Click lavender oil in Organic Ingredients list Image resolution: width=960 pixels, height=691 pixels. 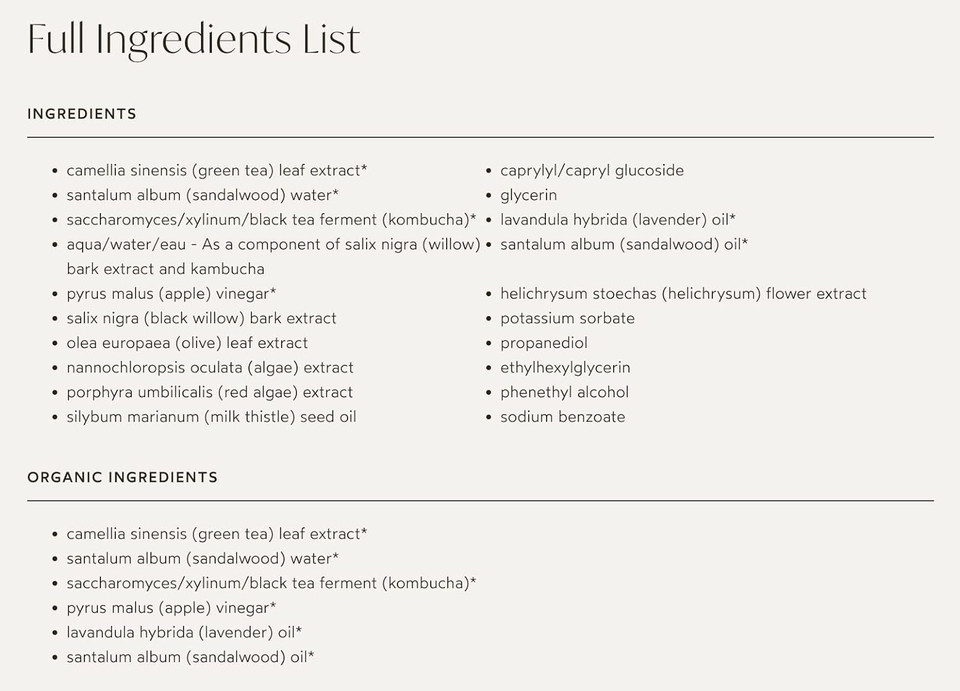(184, 632)
